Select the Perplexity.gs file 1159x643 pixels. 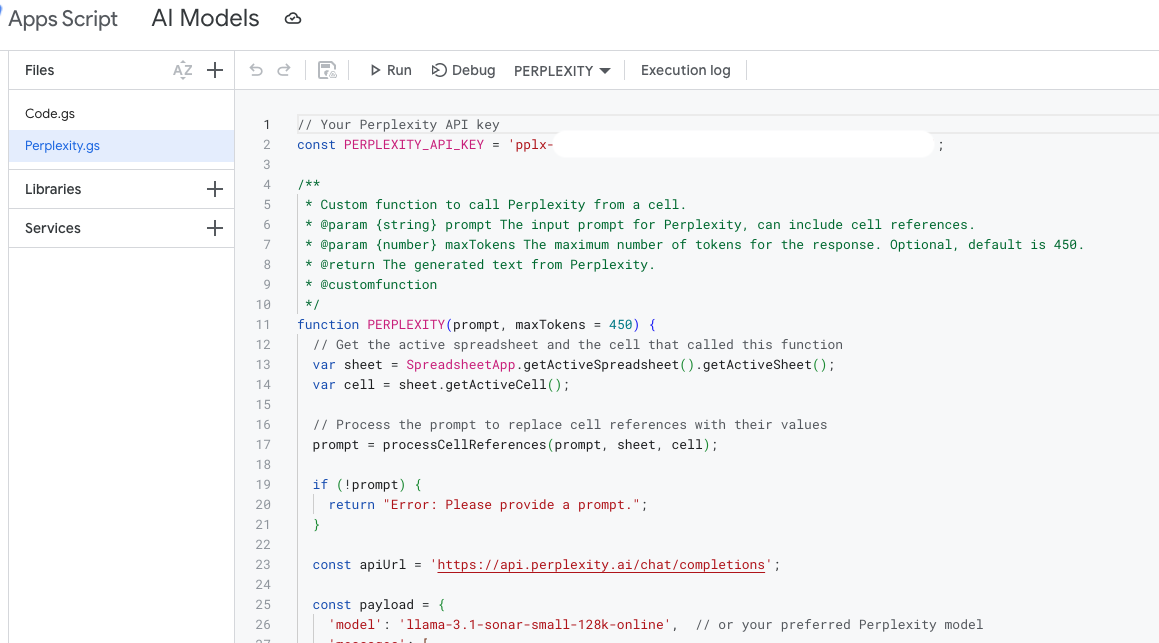pyautogui.click(x=64, y=146)
